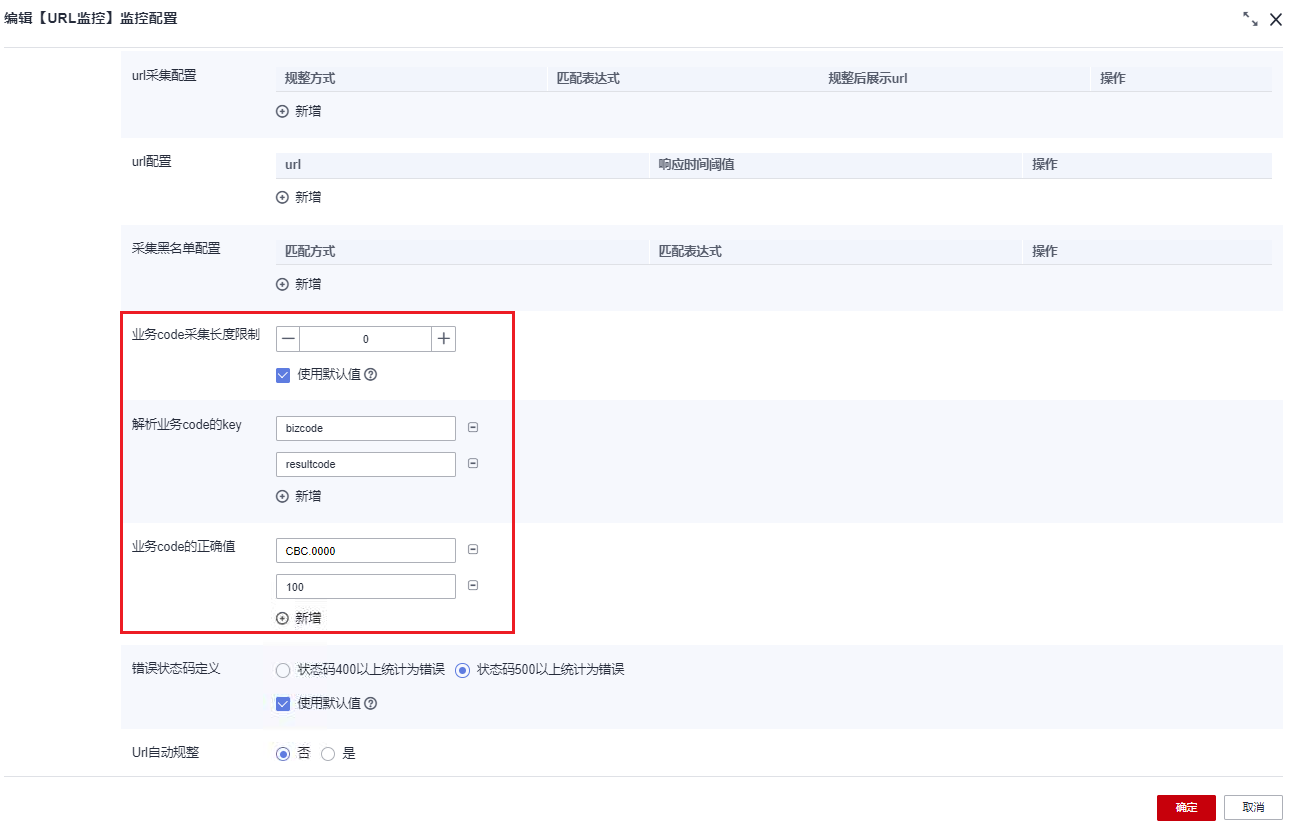The height and width of the screenshot is (835, 1300).
Task: Click 新增 under 解析业务code的key
Action: pos(299,497)
